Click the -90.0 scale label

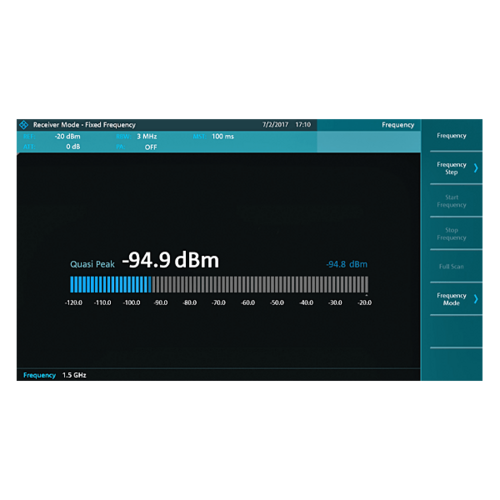click(161, 303)
